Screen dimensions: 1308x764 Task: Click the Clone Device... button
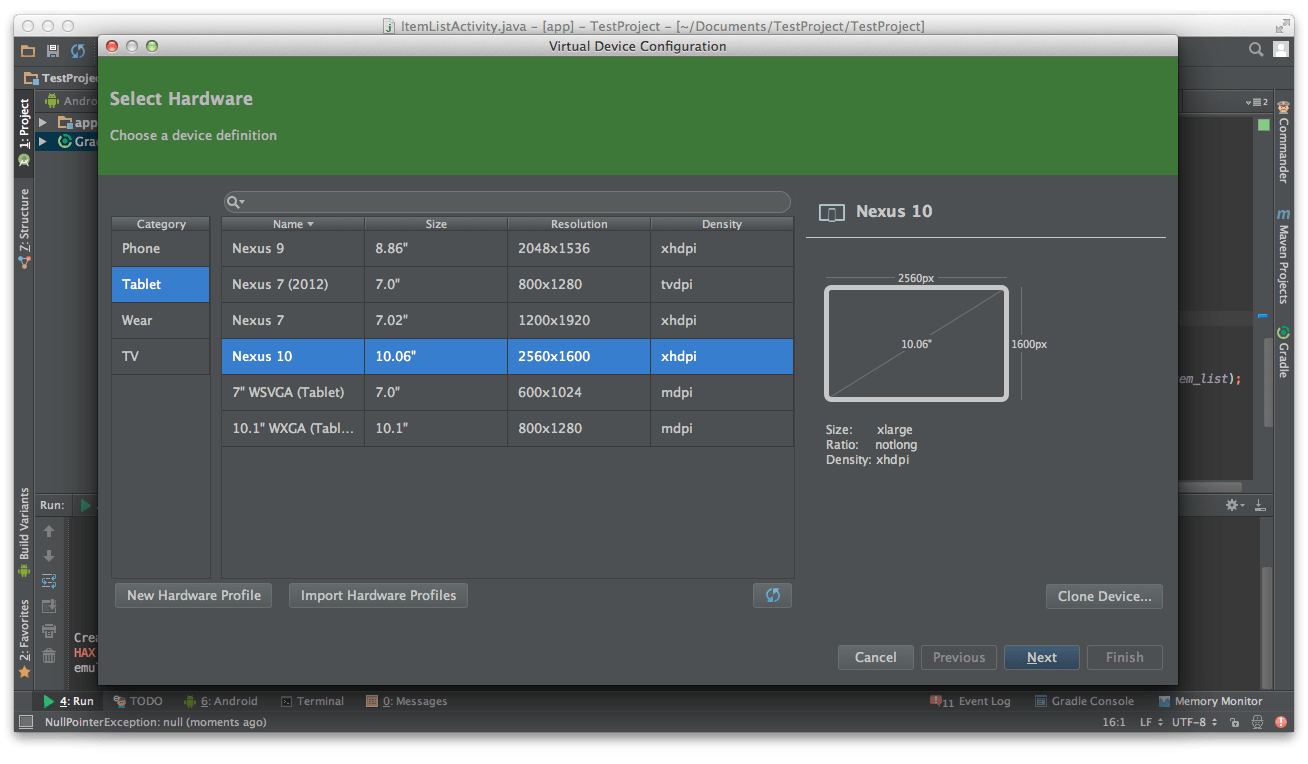[x=1104, y=596]
